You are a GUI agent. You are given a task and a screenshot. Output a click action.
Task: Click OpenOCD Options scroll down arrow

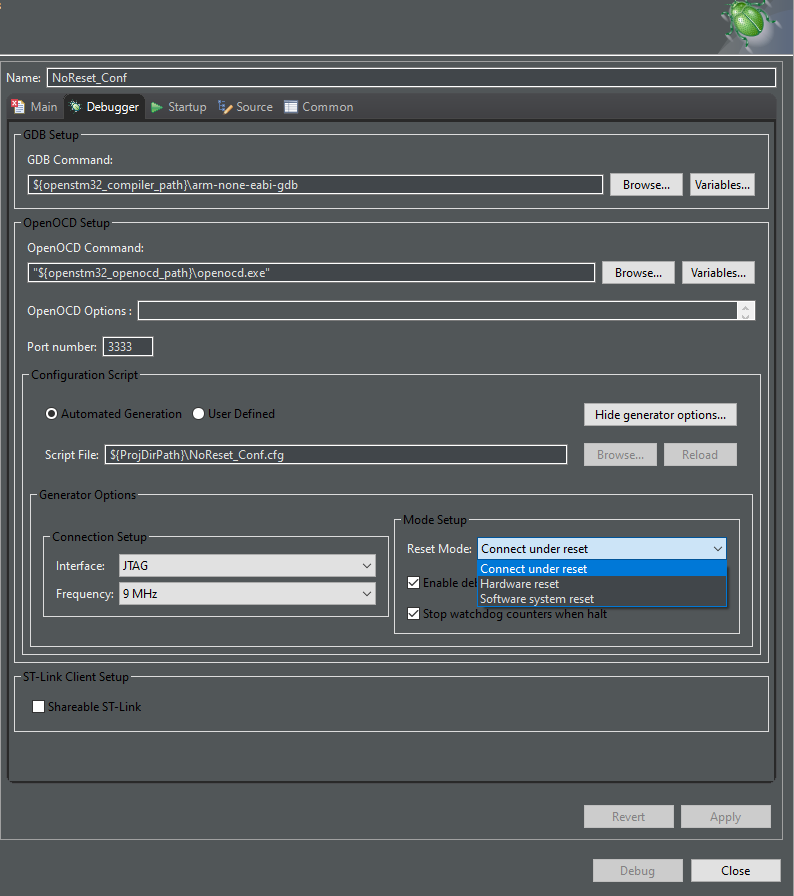pyautogui.click(x=745, y=315)
